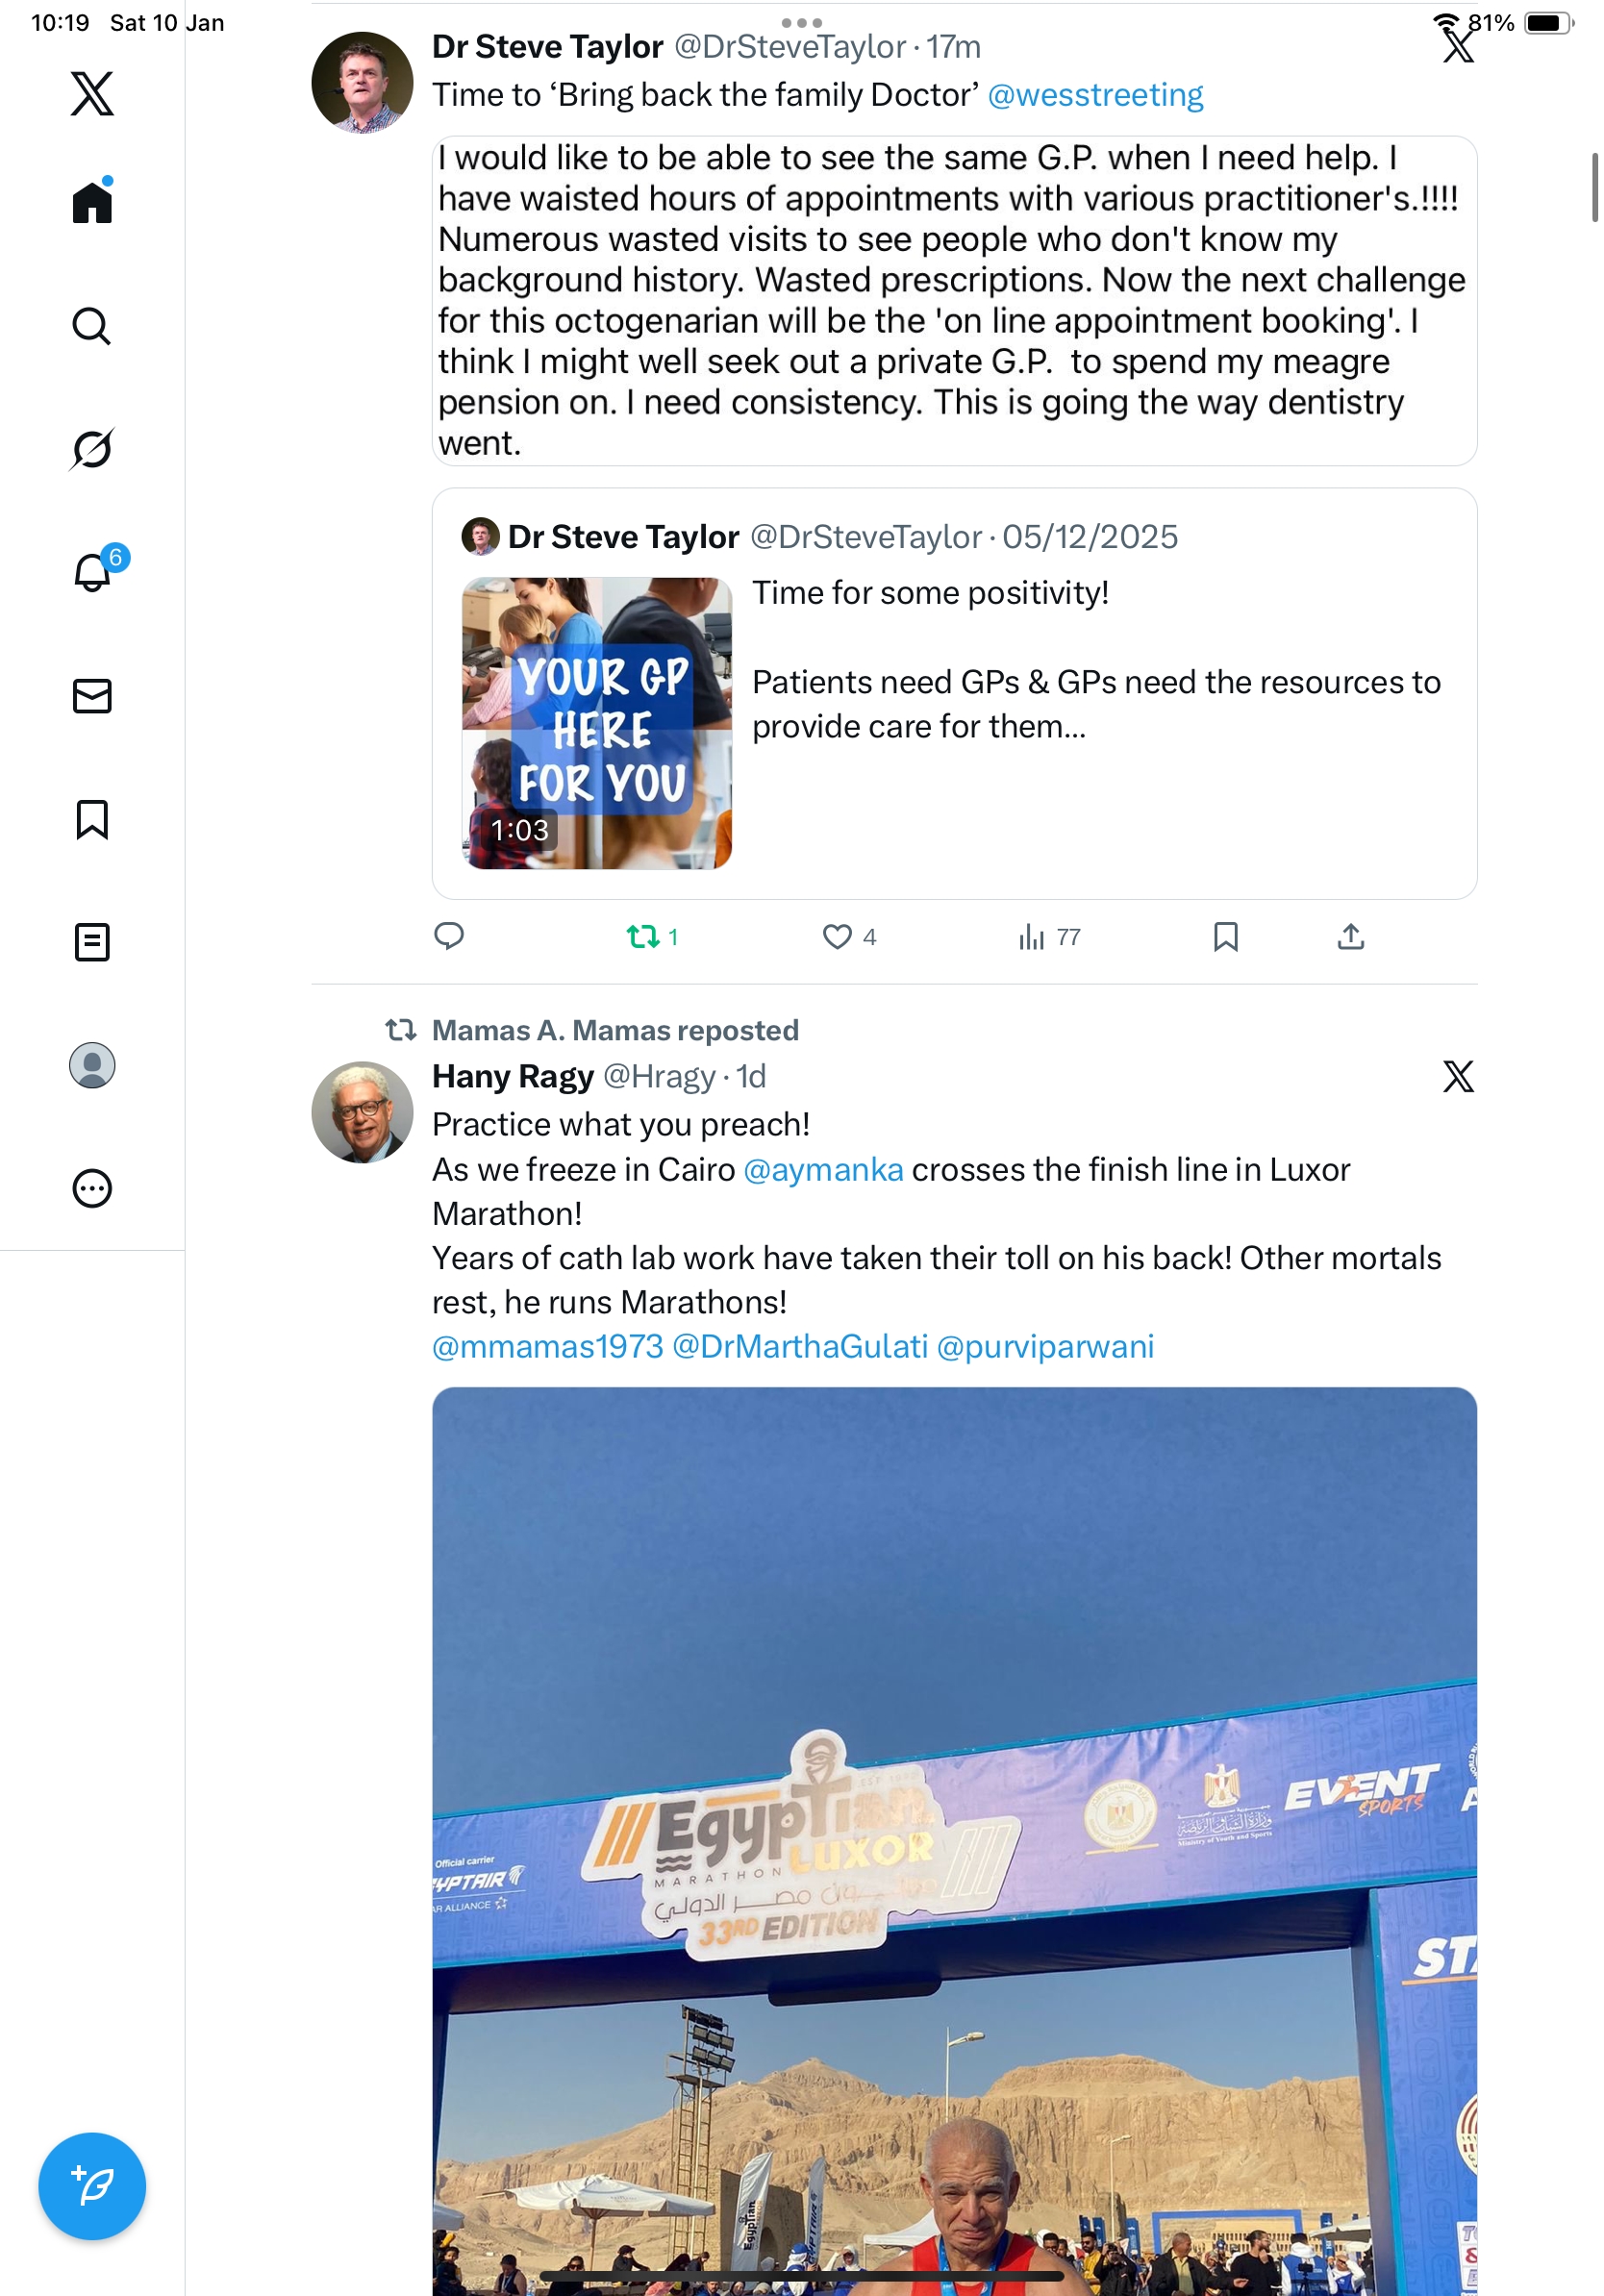Reply to Dr Steve Taylor's post
Viewport: 1604px width, 2296px height.
(449, 936)
